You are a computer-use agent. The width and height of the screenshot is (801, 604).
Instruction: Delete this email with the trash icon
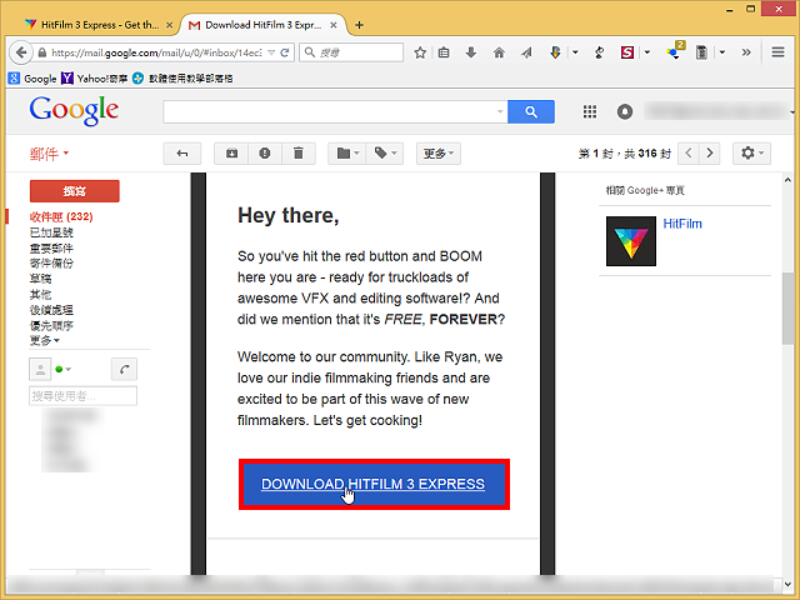(x=298, y=153)
